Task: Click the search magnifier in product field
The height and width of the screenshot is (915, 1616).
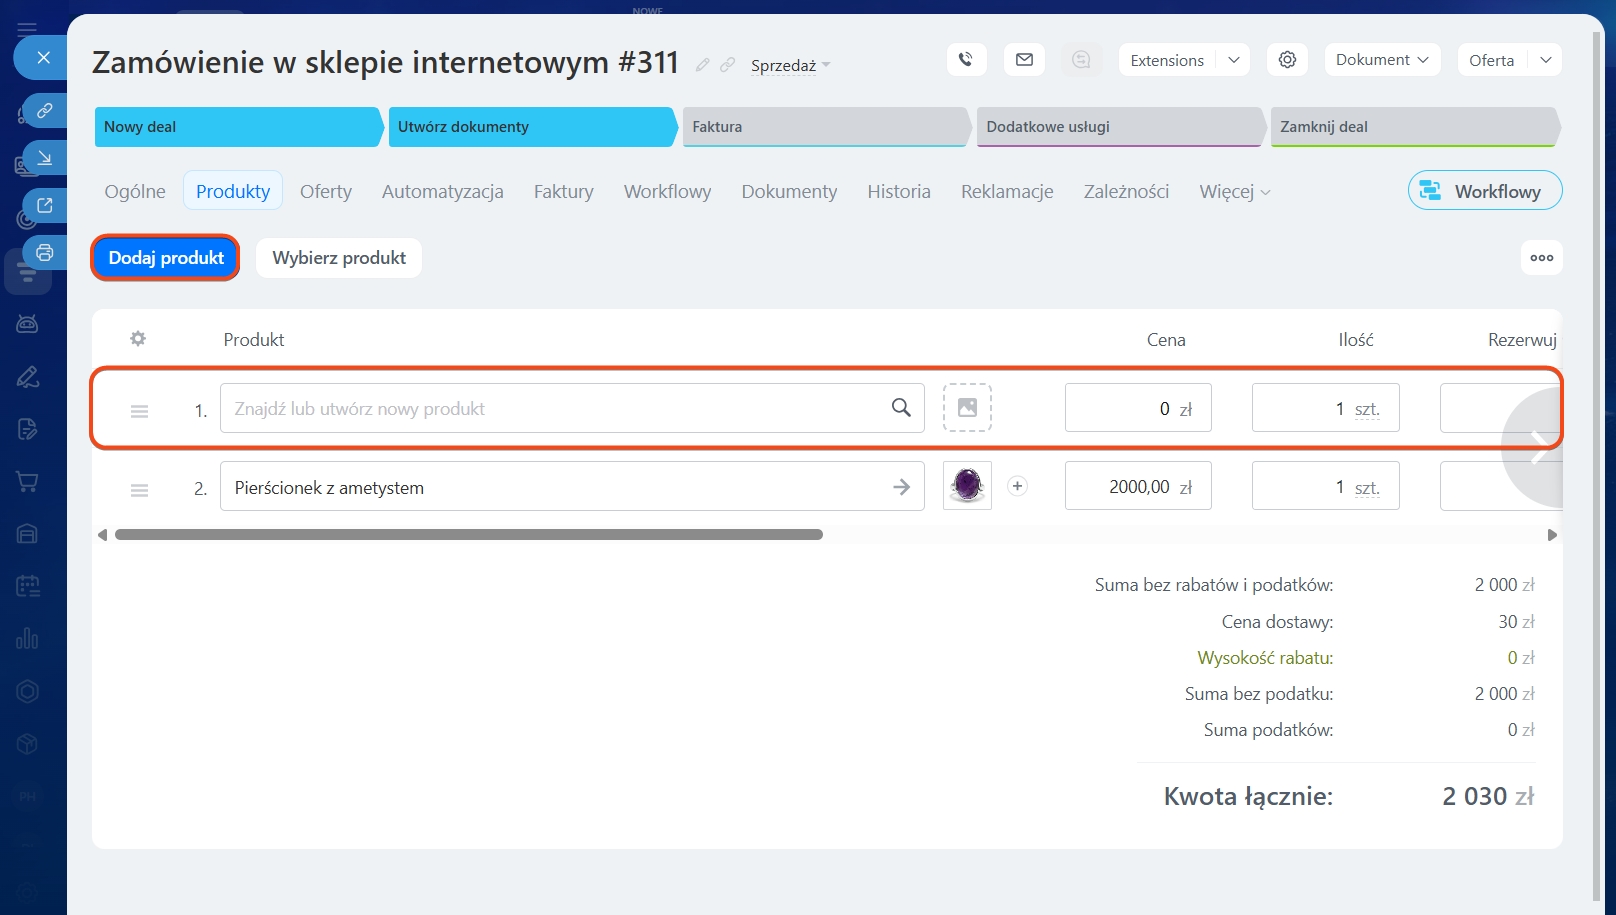Action: [901, 408]
